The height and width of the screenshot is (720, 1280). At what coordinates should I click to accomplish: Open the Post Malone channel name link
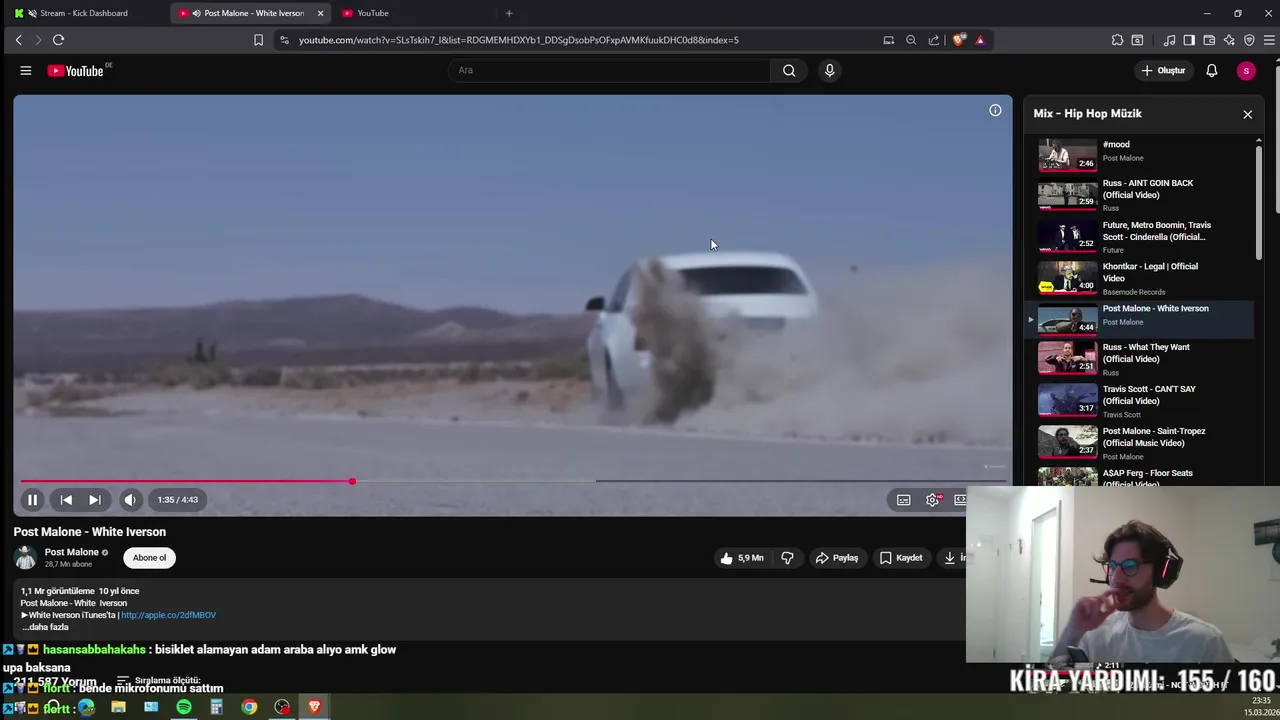coord(71,552)
